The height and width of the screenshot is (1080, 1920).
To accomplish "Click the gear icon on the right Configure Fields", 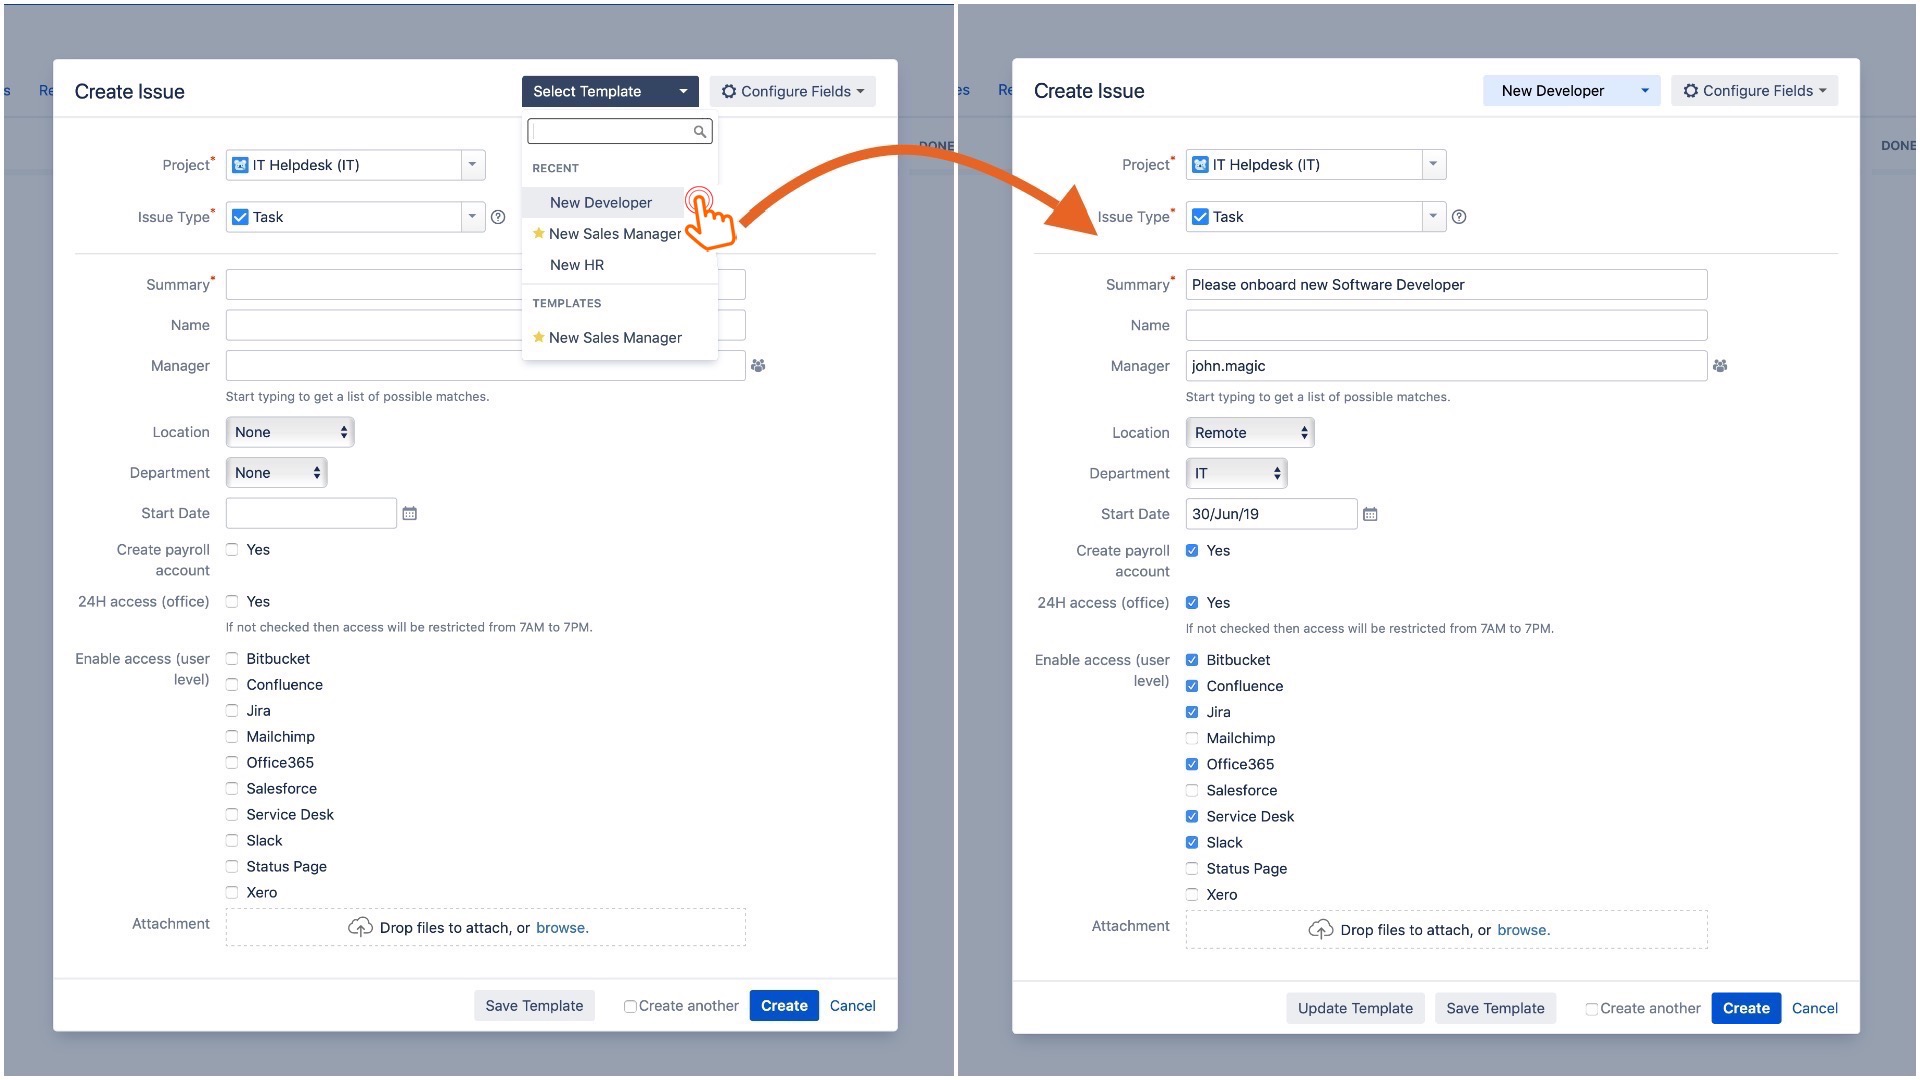I will point(1690,91).
